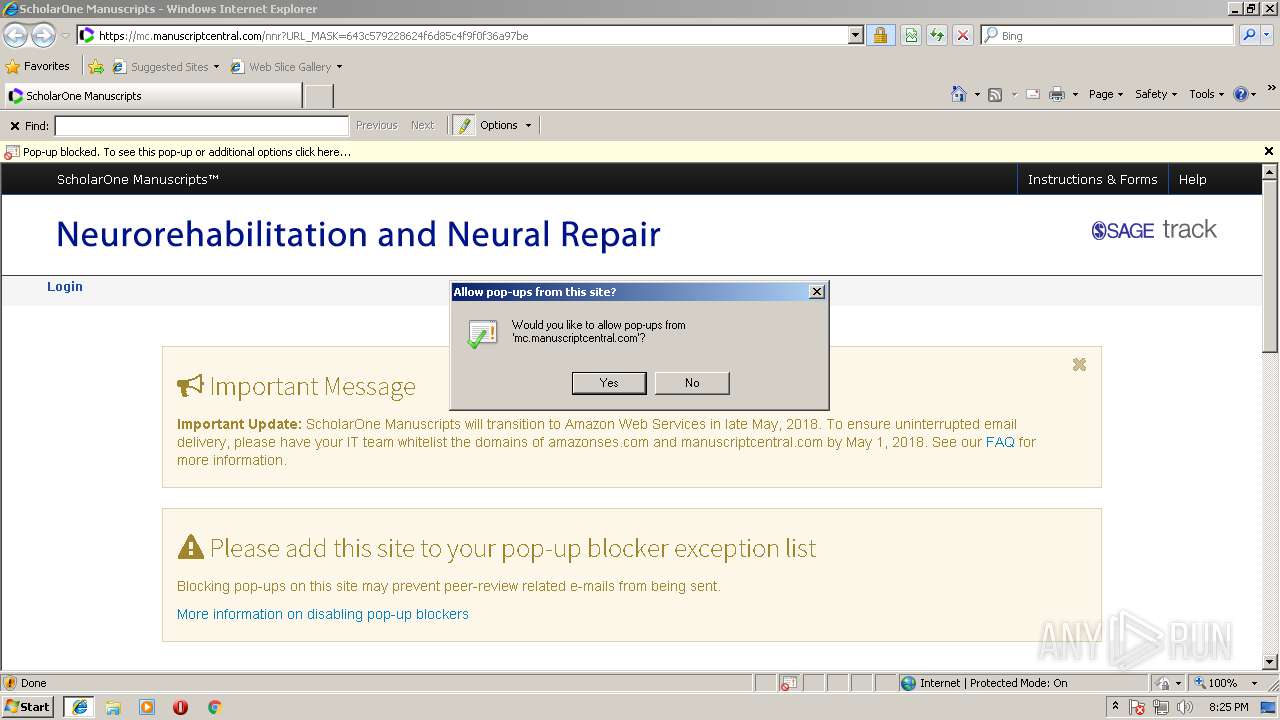
Task: Click Internet Explorer taskbar icon
Action: coord(79,706)
